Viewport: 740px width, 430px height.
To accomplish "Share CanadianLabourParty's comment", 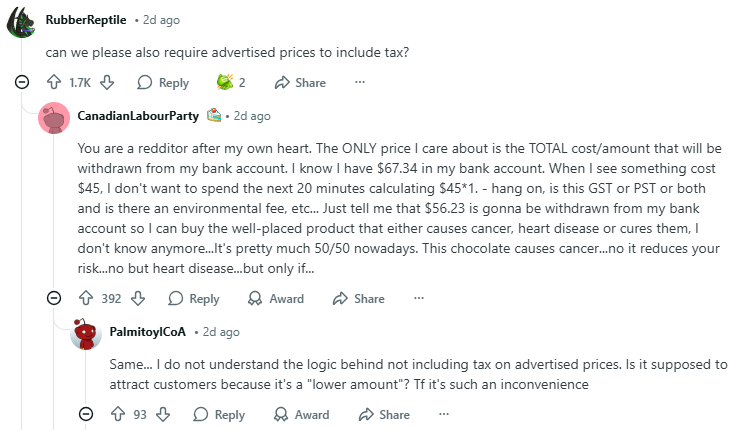I will click(358, 298).
